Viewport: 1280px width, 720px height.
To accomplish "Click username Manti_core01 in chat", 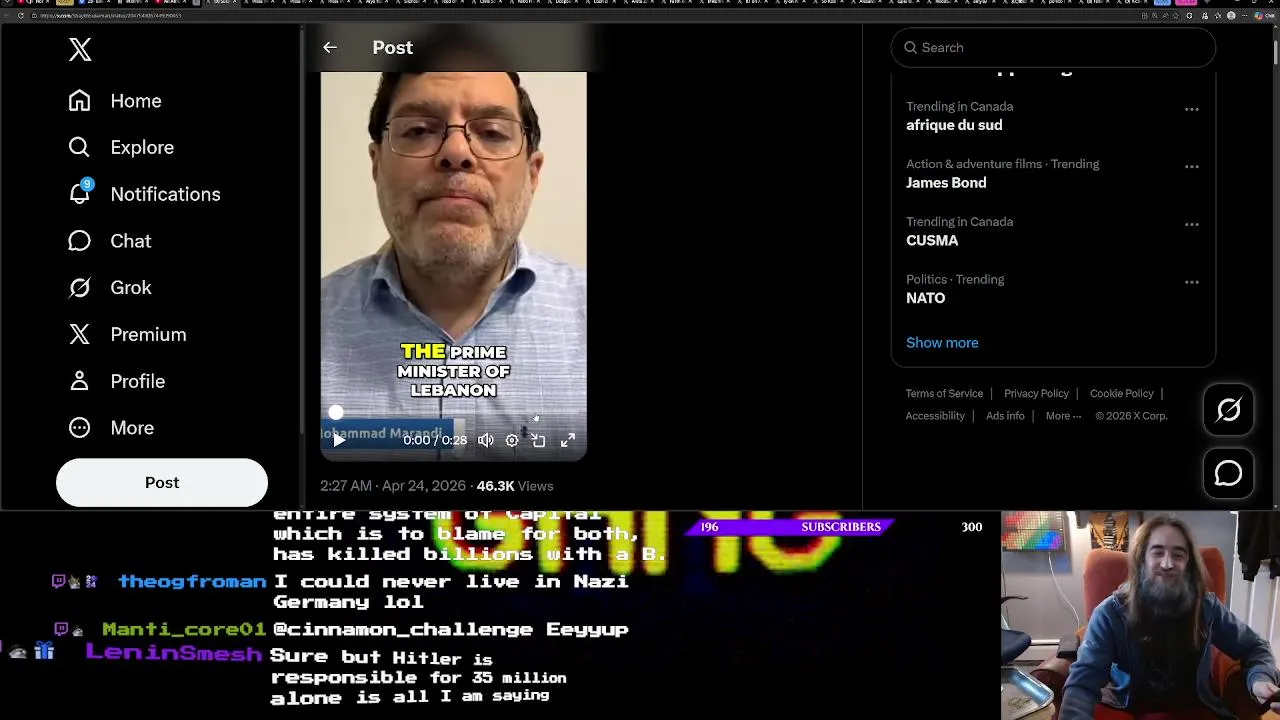I will [x=184, y=629].
